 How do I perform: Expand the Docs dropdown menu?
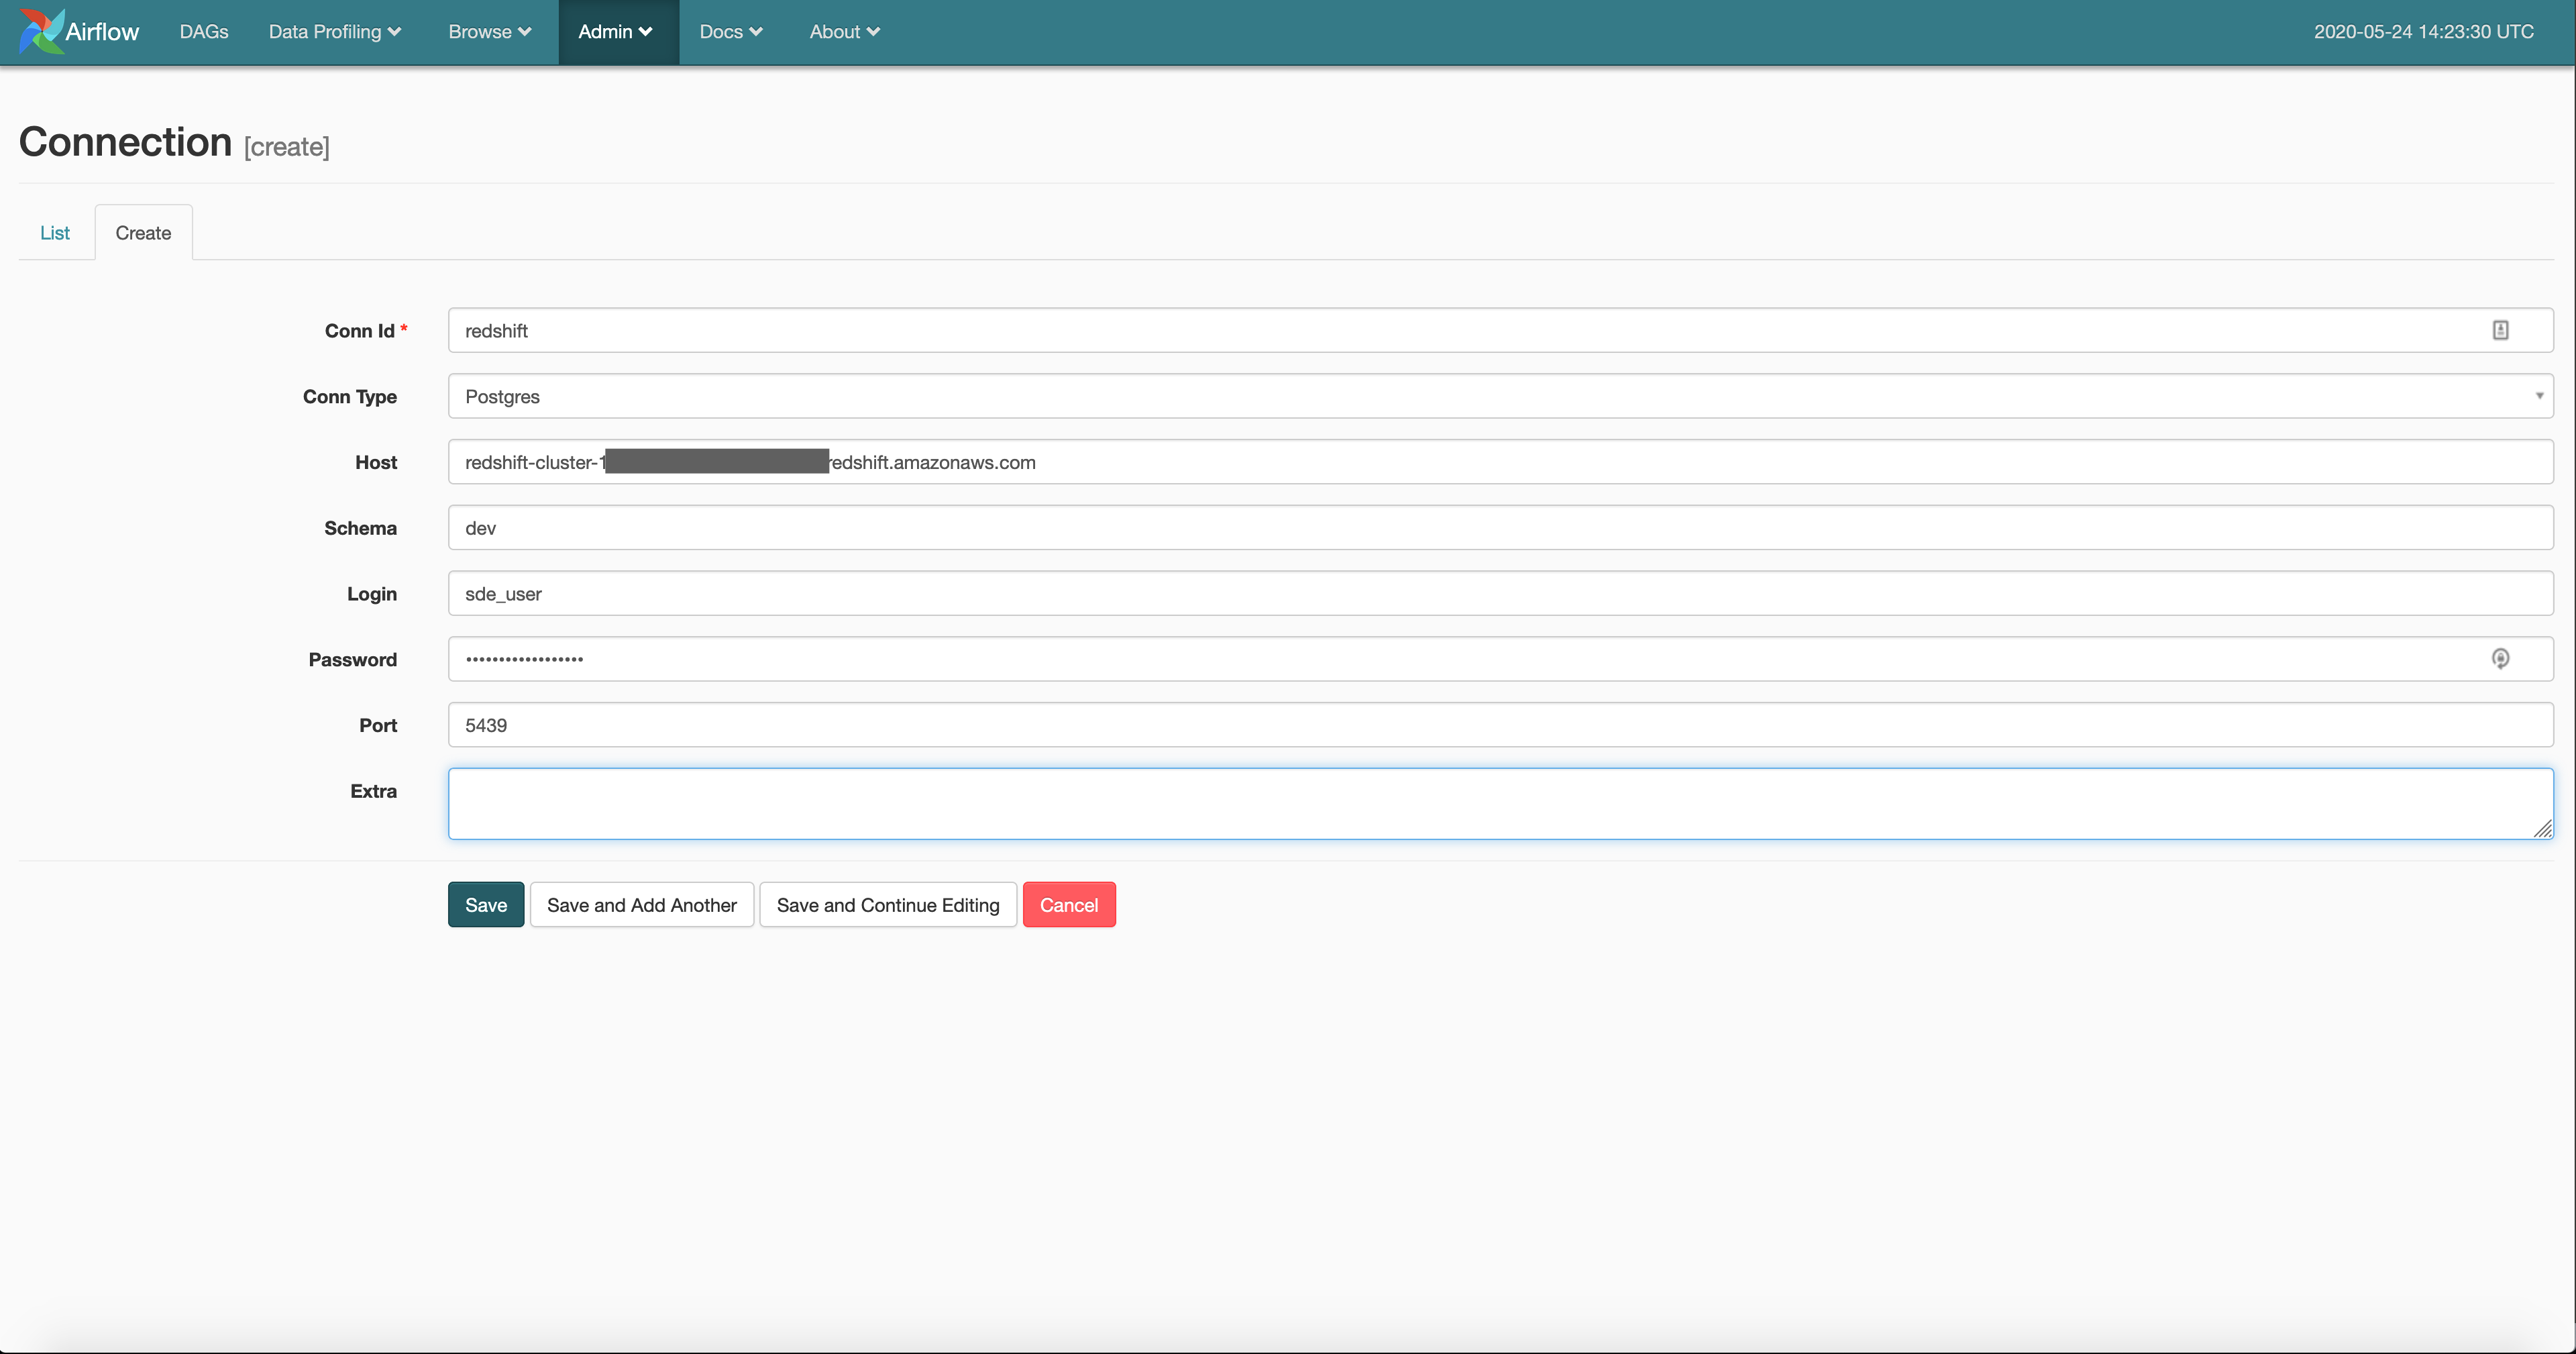click(733, 31)
